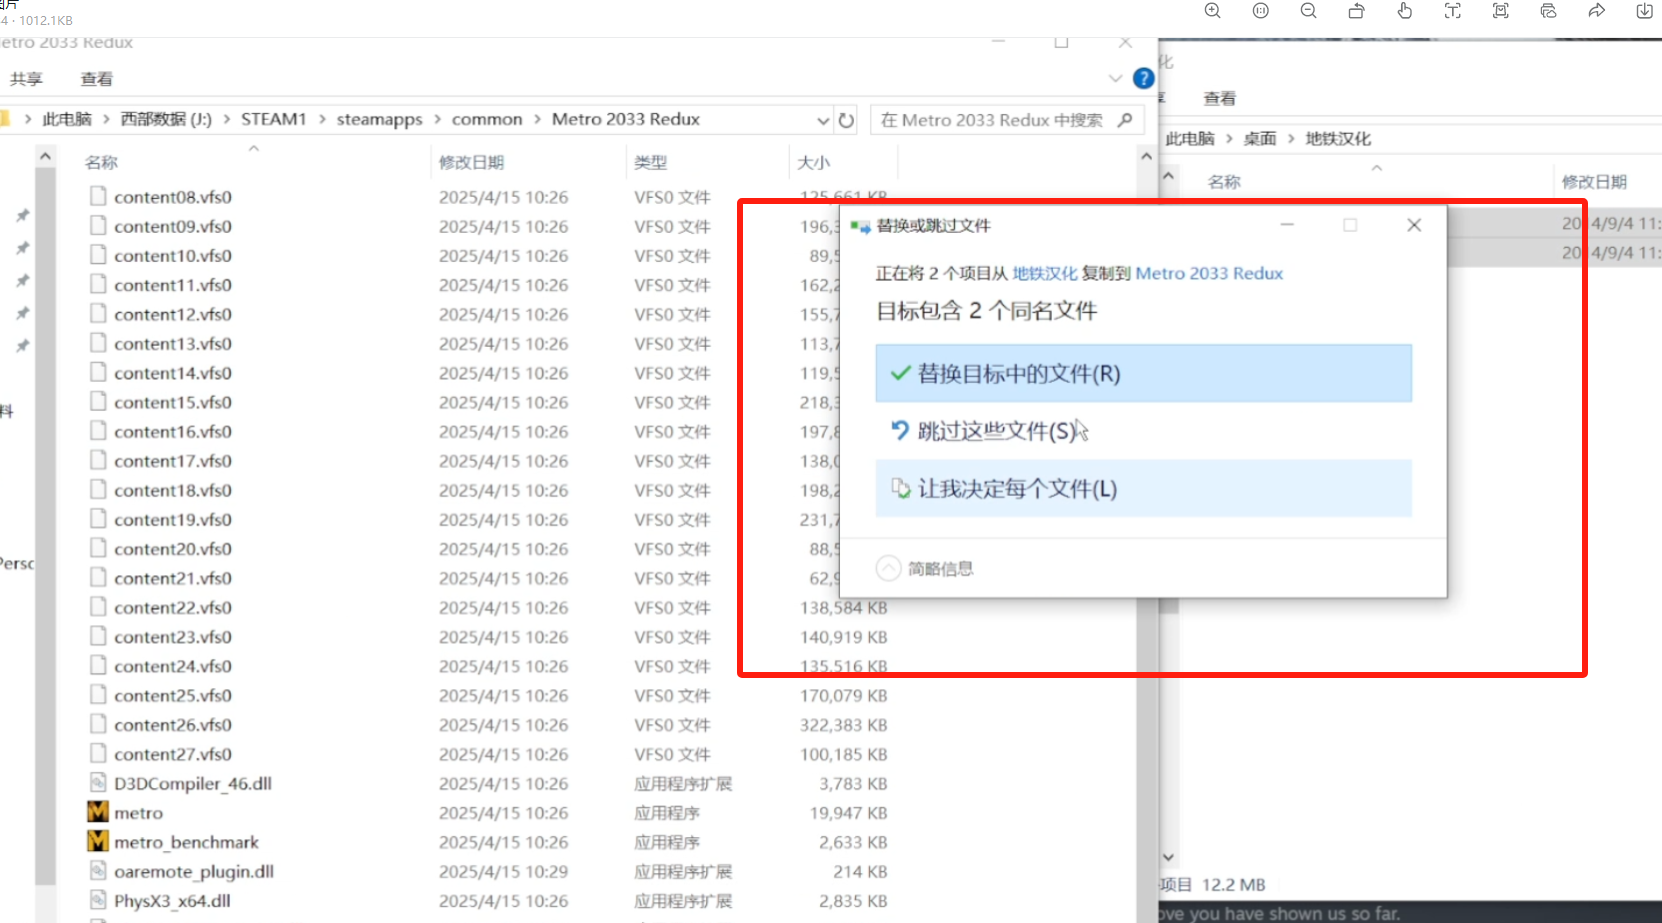Image resolution: width=1662 pixels, height=923 pixels.
Task: Expand chevron after STEAM1 breadcrumb
Action: pyautogui.click(x=322, y=119)
